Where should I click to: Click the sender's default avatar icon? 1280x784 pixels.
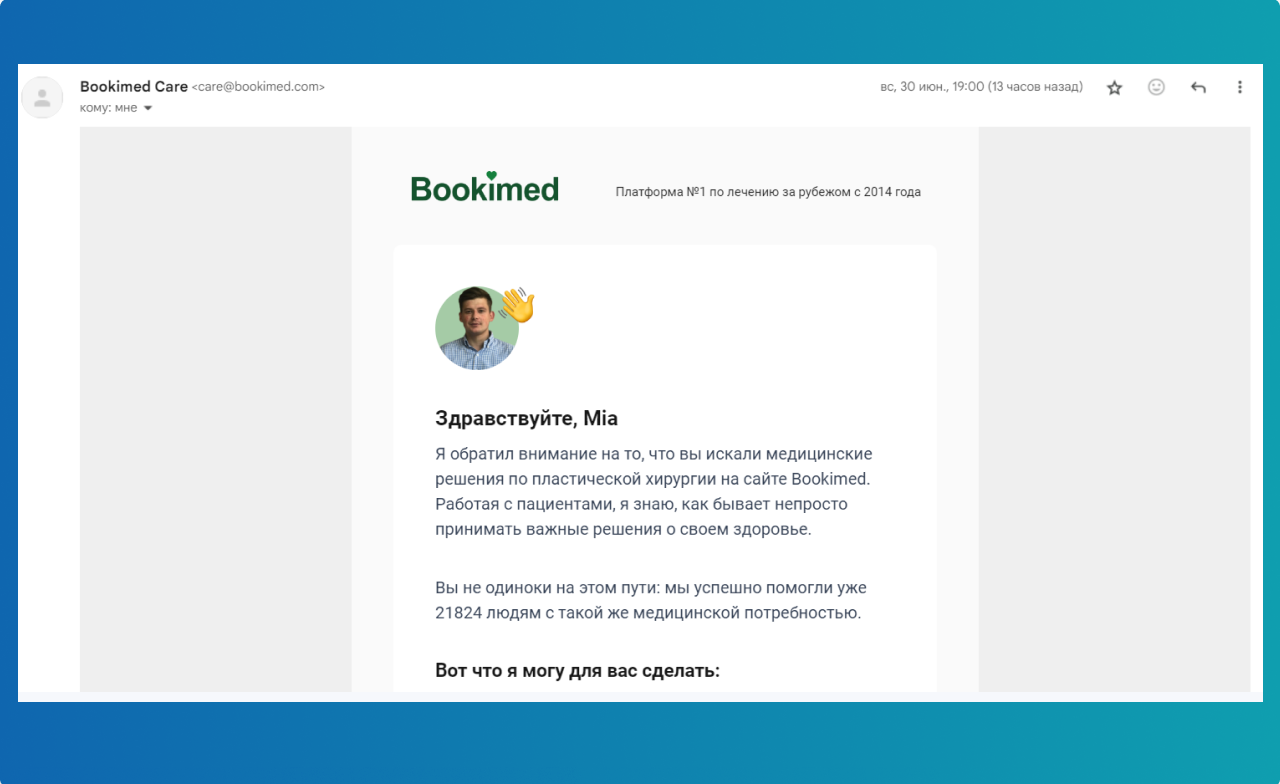(x=42, y=97)
